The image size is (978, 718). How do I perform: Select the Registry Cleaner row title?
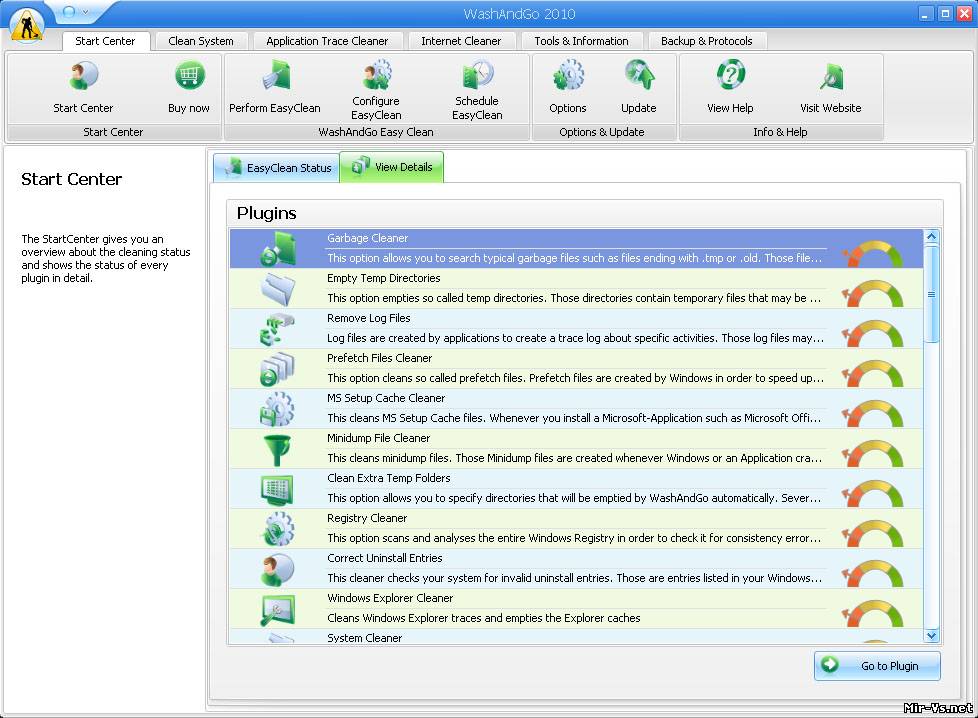(367, 518)
